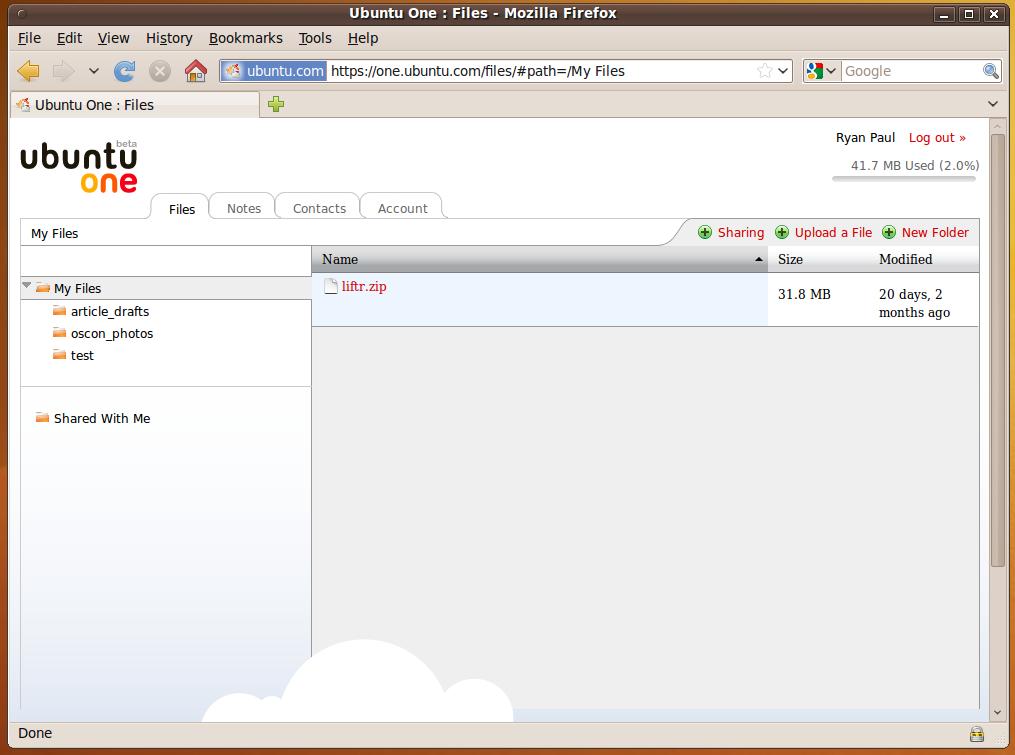Sort by the Name column header
The width and height of the screenshot is (1015, 755).
[x=540, y=259]
